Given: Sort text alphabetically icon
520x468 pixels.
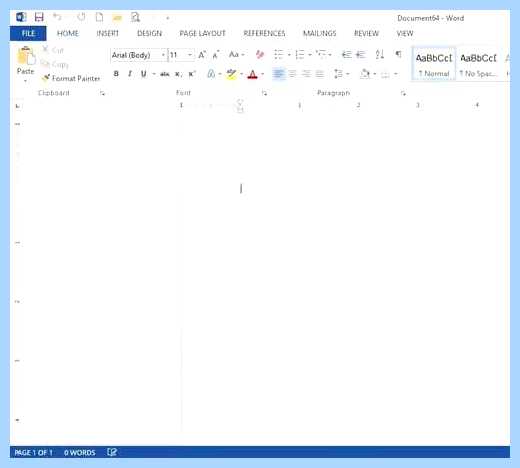Looking at the screenshot, I should point(380,54).
